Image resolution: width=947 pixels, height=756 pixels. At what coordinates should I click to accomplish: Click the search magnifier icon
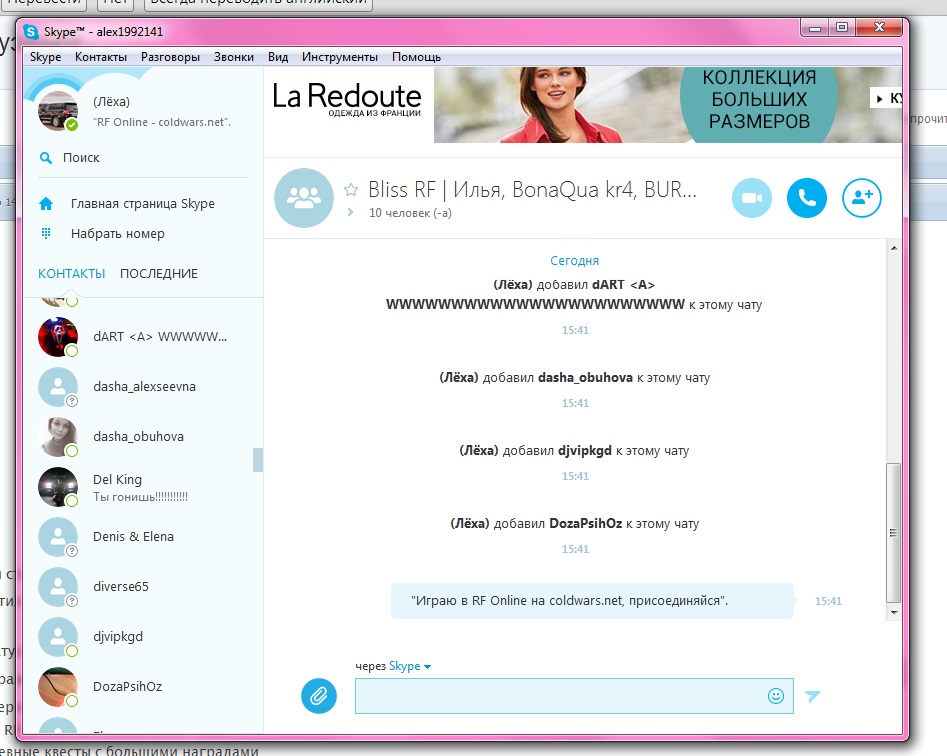click(46, 158)
